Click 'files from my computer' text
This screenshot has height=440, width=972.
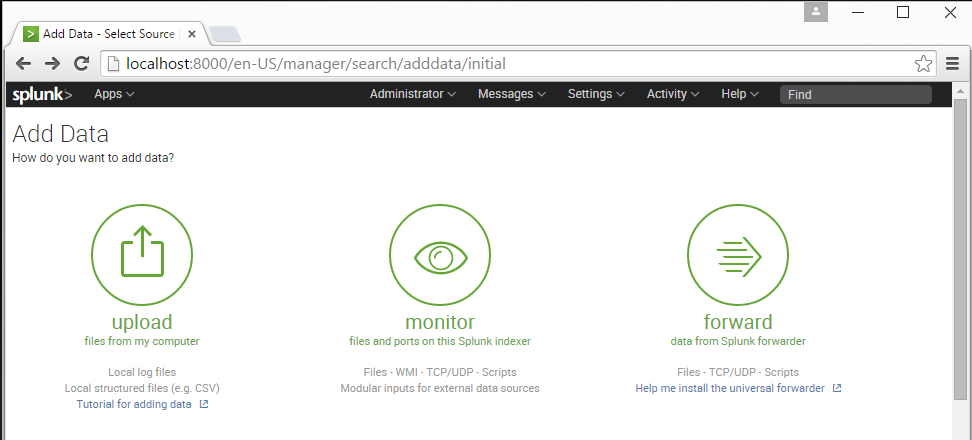pos(142,341)
